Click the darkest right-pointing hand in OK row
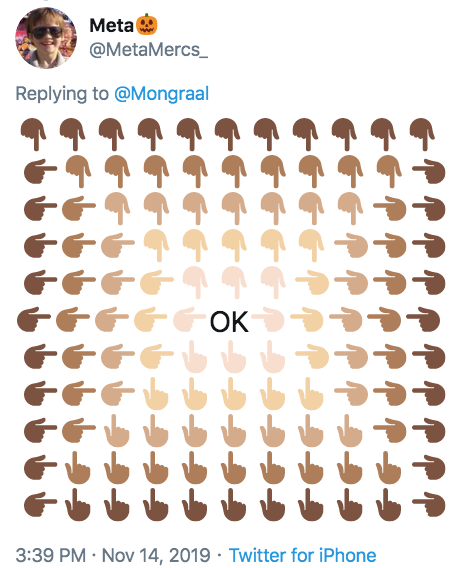Screen dimensions: 457x568 [423, 319]
